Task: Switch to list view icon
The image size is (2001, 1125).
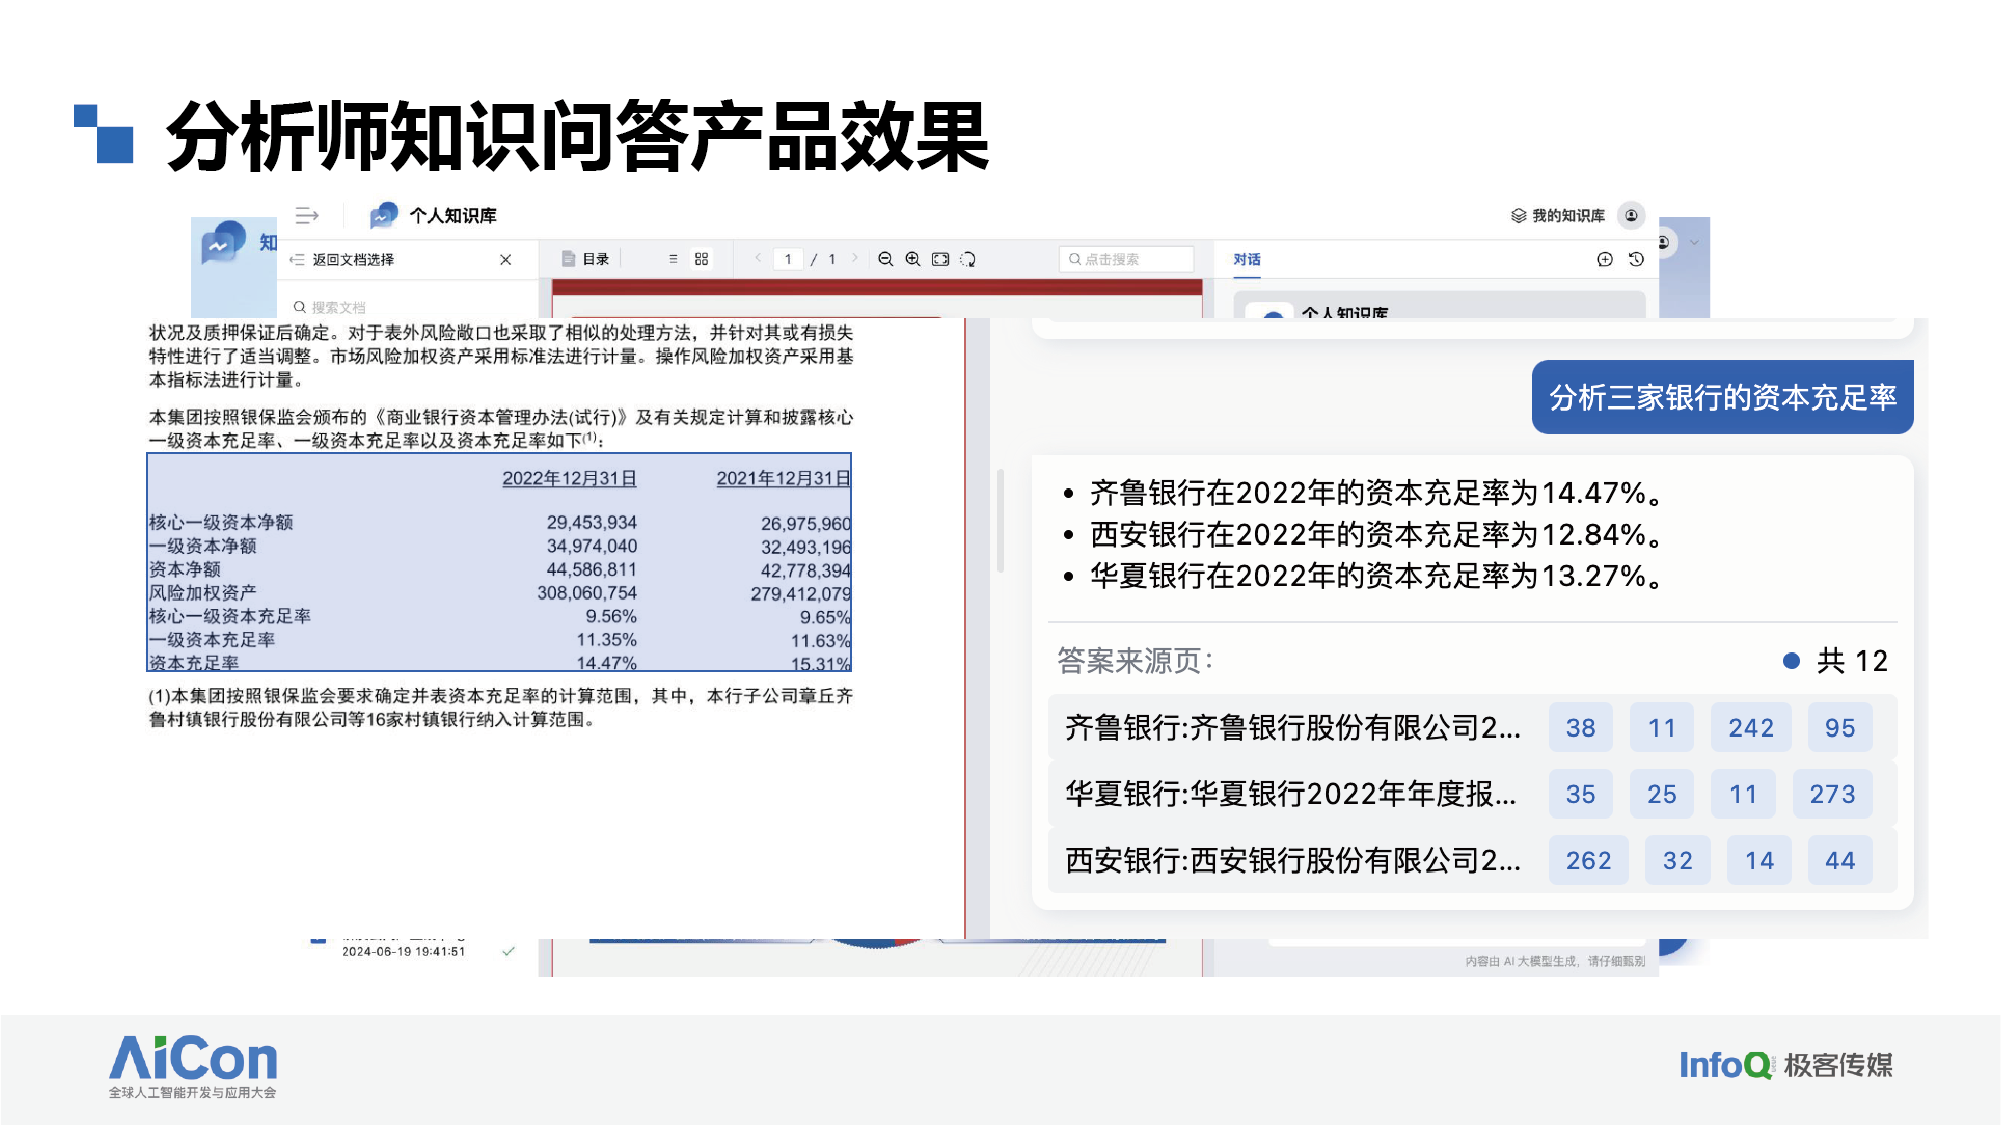Action: point(673,259)
